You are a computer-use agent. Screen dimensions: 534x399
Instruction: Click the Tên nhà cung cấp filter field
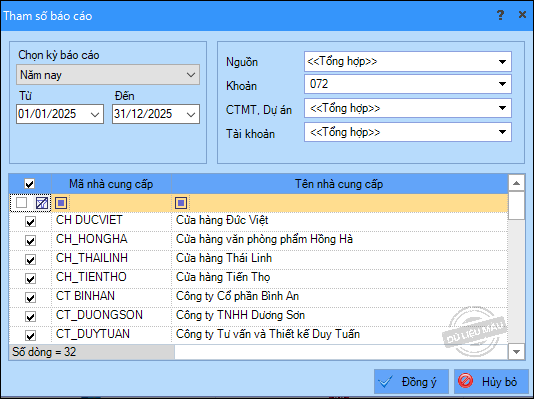[347, 203]
